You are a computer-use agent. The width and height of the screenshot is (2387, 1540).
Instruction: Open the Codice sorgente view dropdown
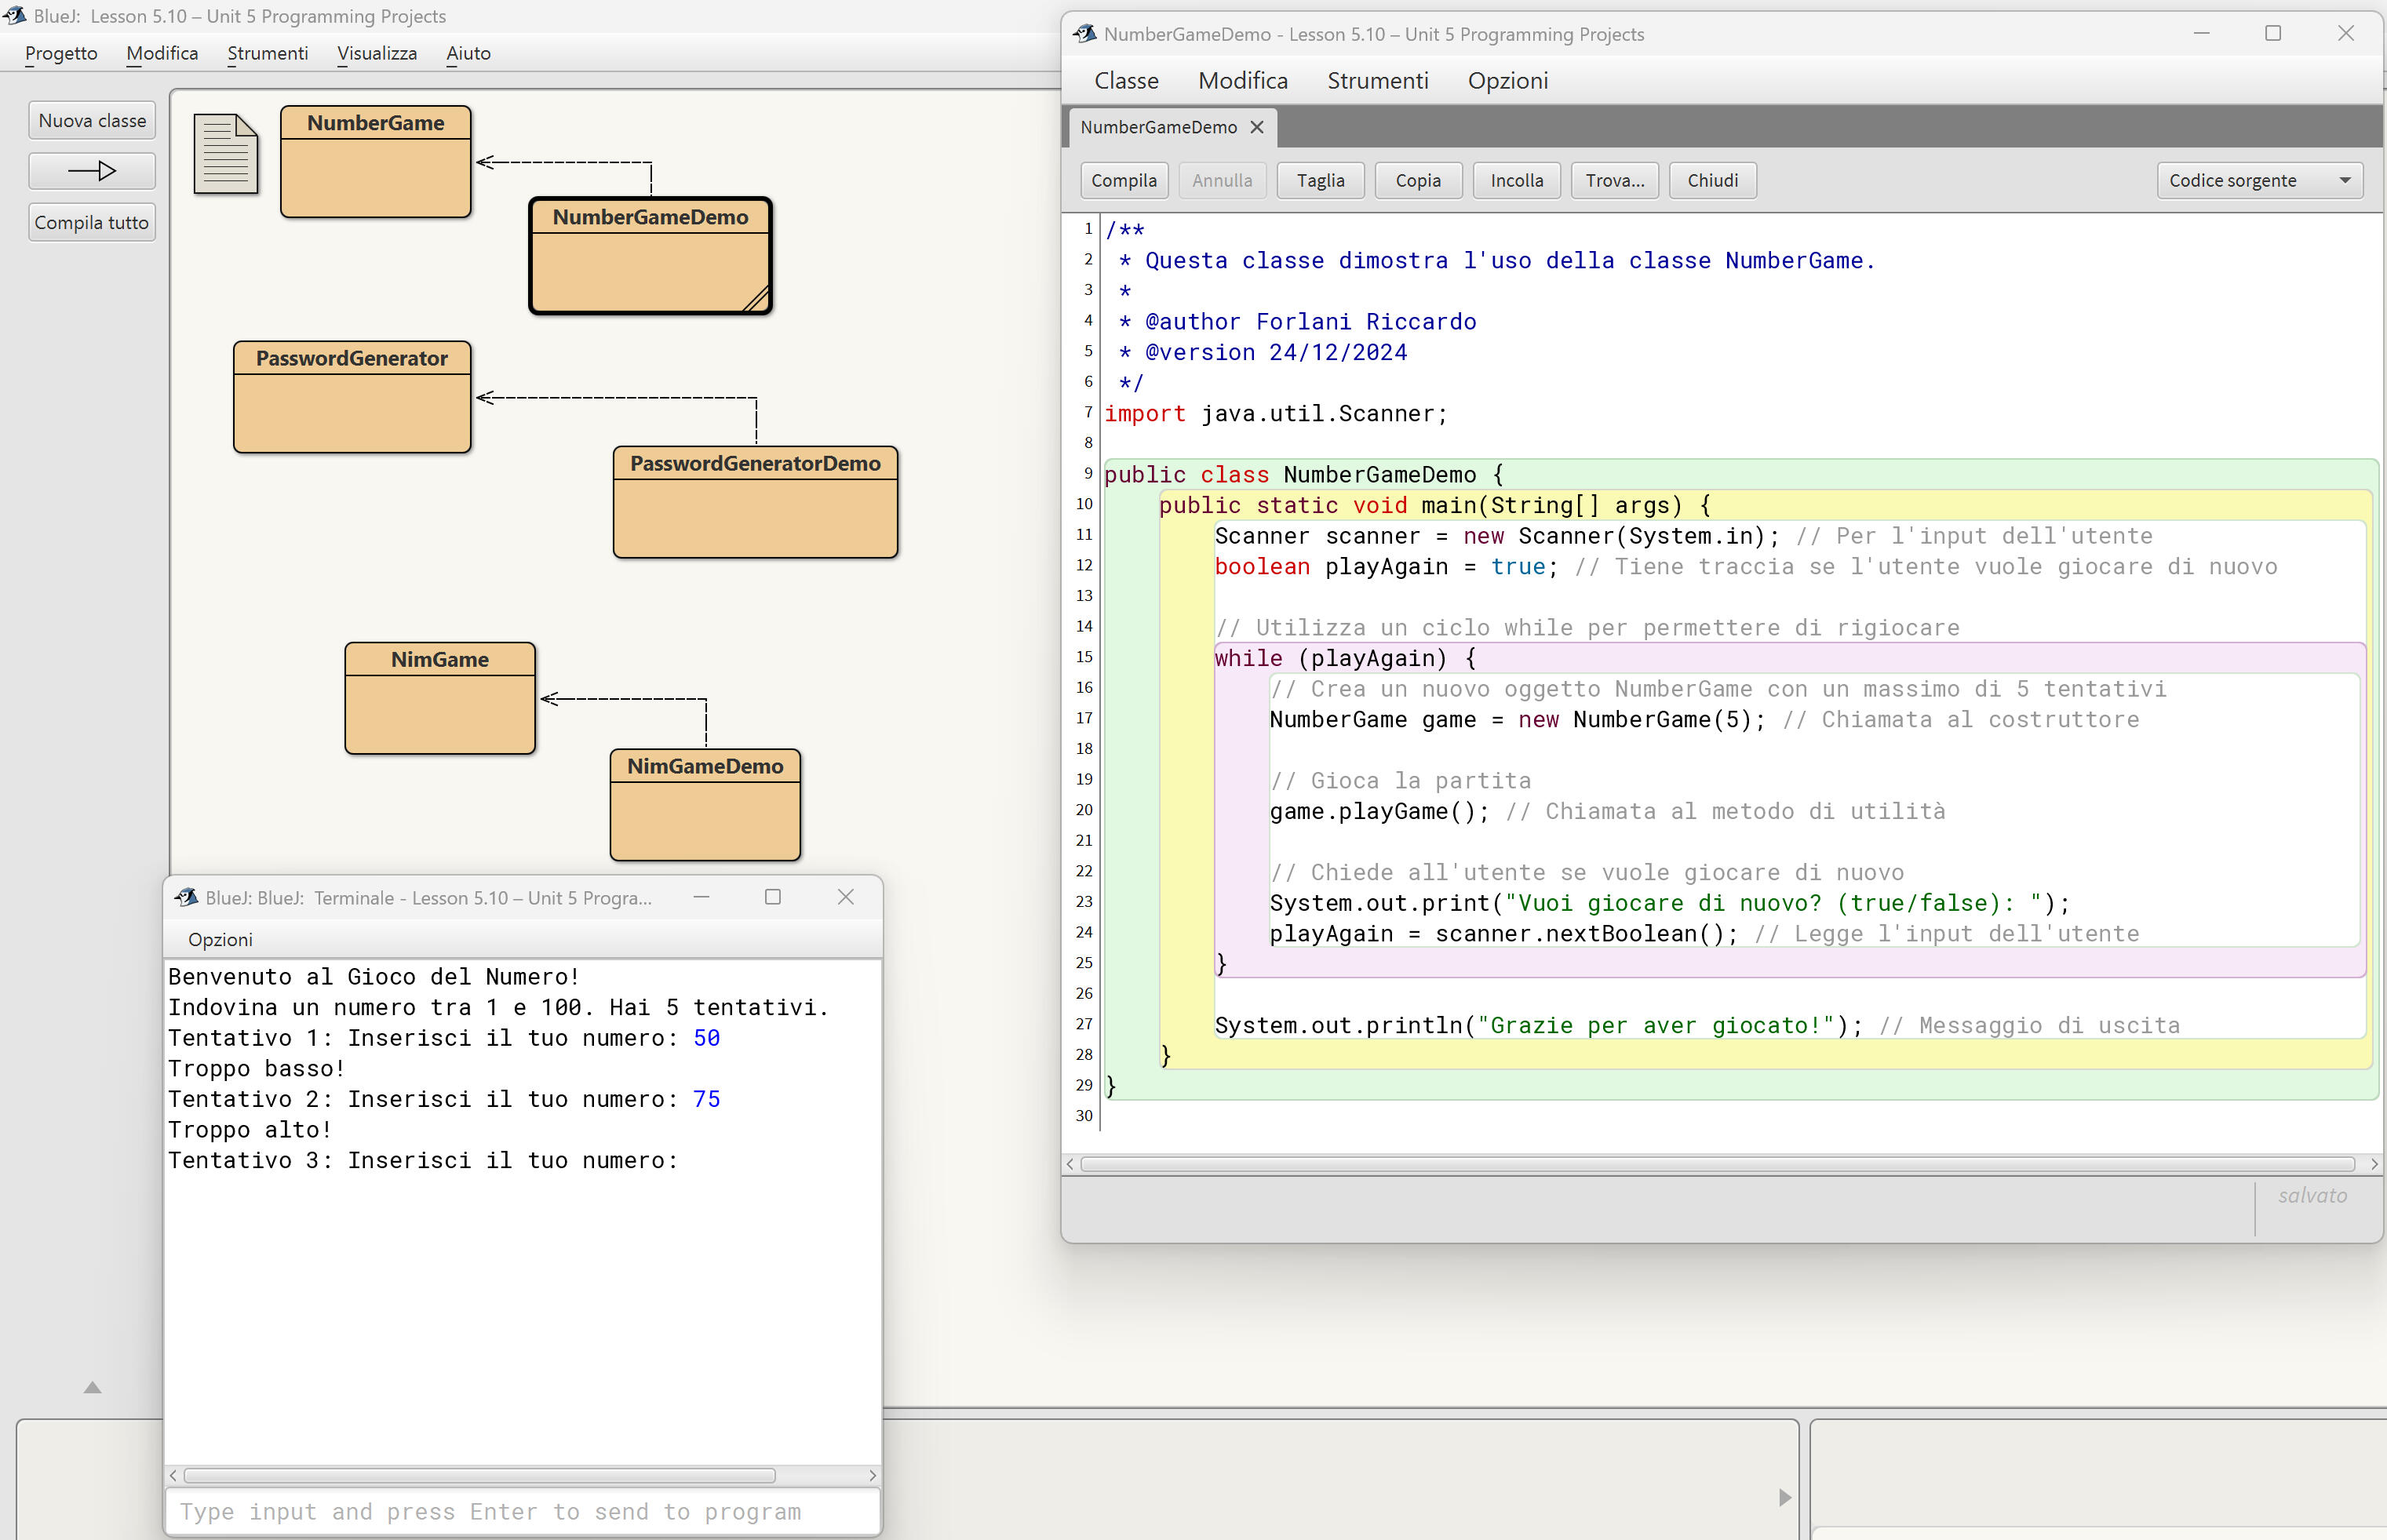pos(2259,181)
